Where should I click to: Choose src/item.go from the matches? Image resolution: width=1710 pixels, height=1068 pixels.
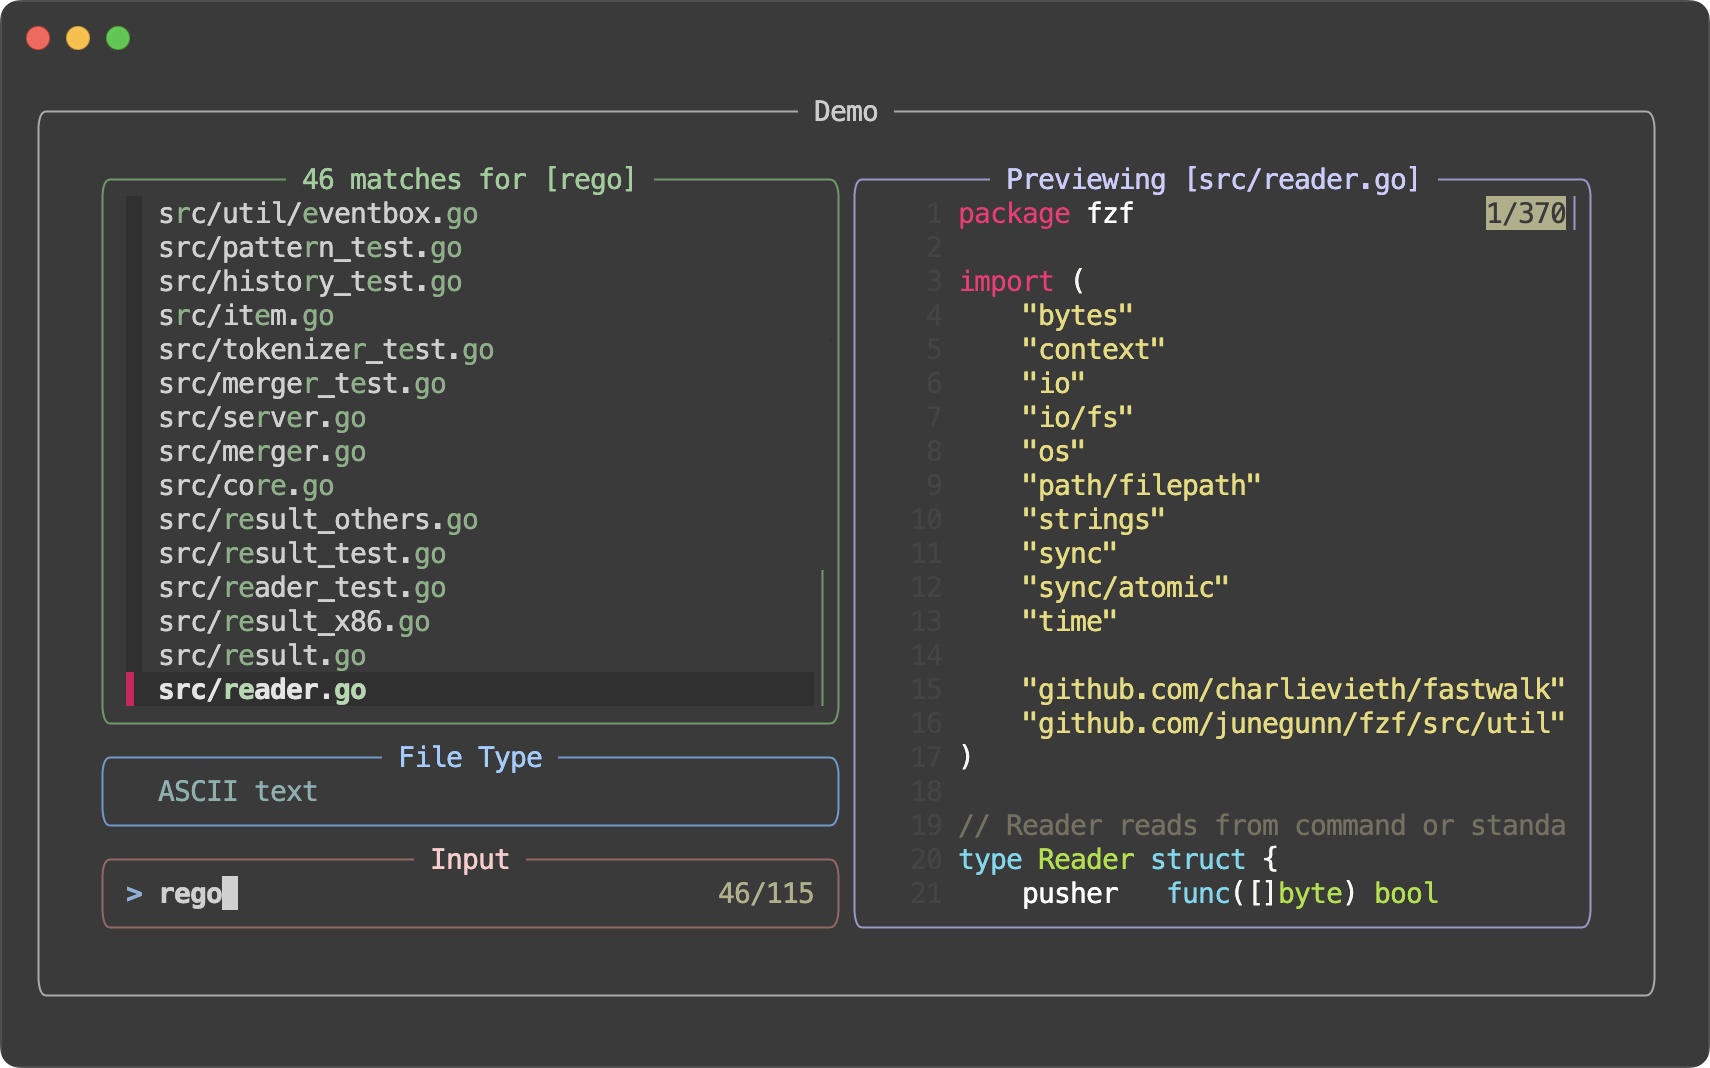(x=246, y=315)
